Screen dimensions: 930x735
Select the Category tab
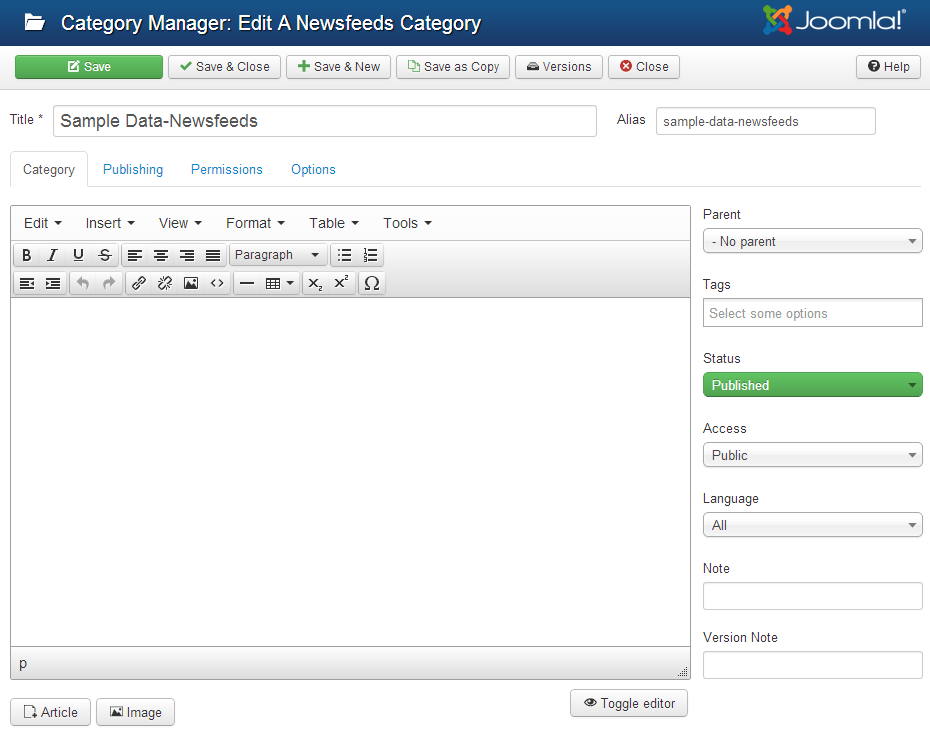click(49, 170)
